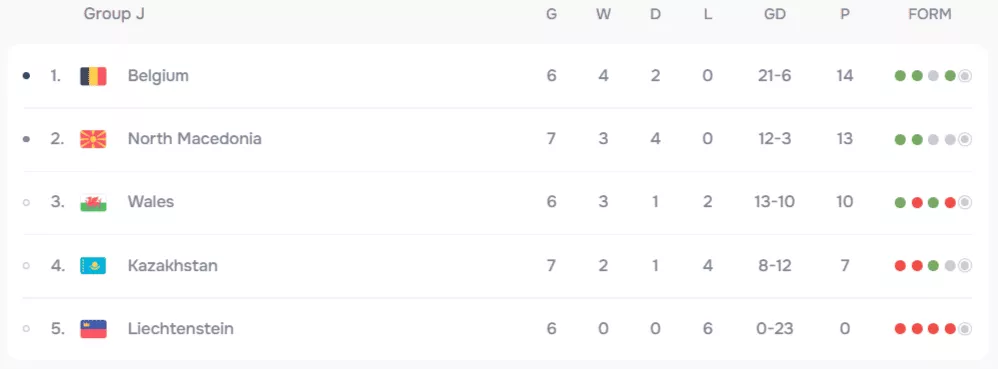The width and height of the screenshot is (998, 369).
Task: Click the Wales flag icon
Action: 93,202
